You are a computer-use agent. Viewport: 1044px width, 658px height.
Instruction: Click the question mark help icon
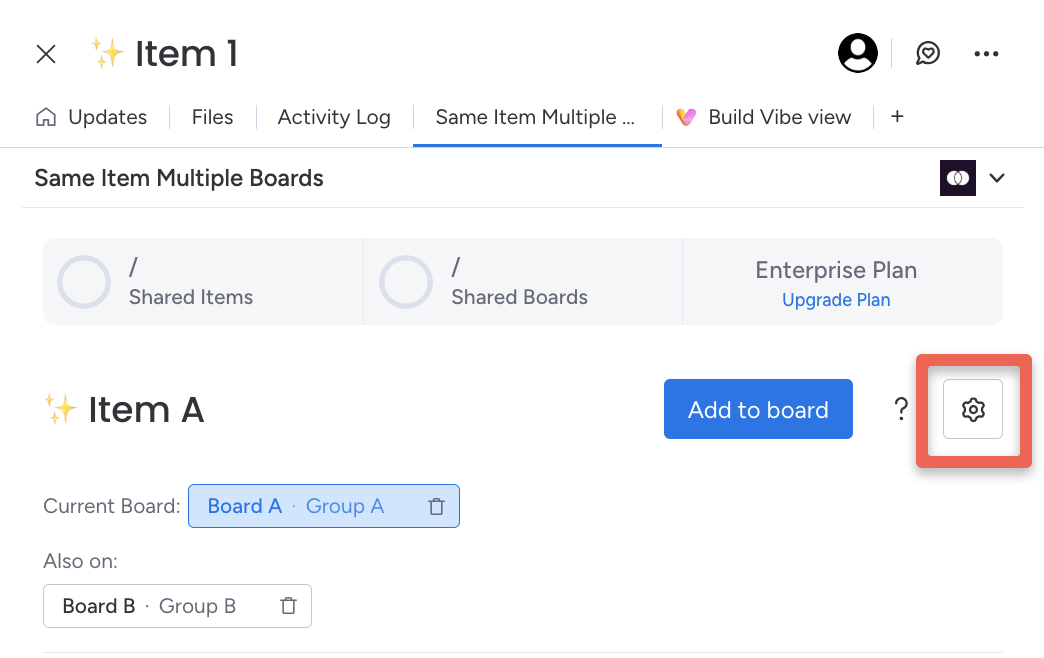coord(901,409)
